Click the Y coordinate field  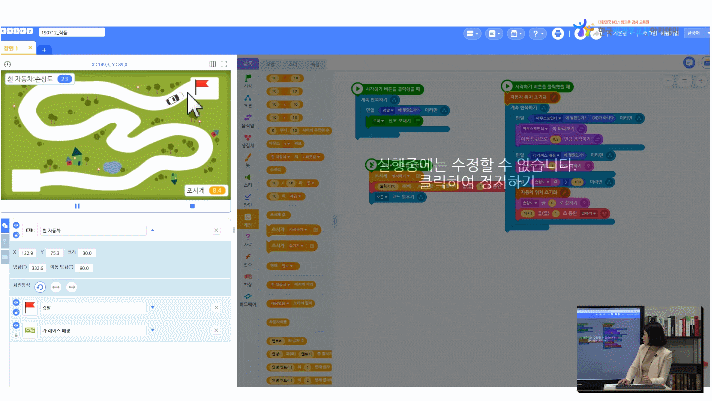(54, 253)
